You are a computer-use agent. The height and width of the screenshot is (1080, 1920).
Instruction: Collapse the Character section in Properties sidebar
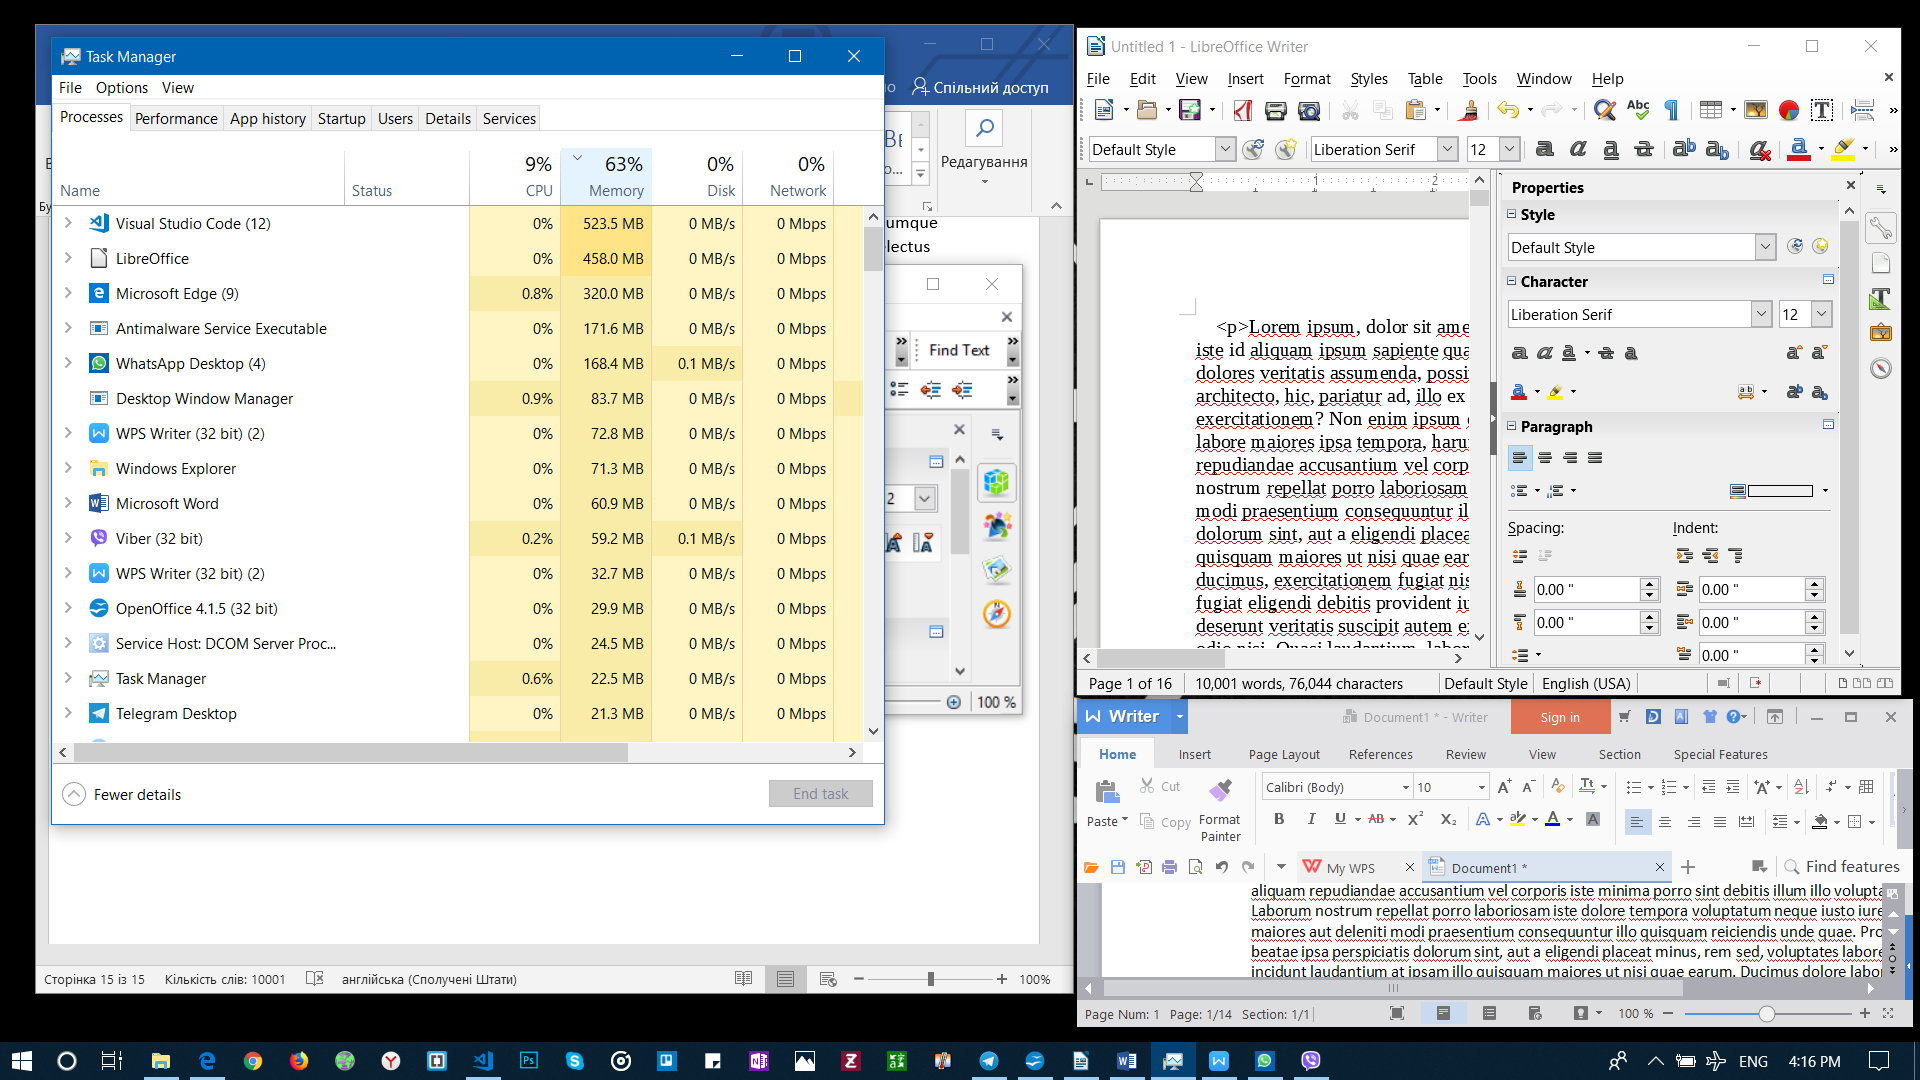tap(1512, 281)
